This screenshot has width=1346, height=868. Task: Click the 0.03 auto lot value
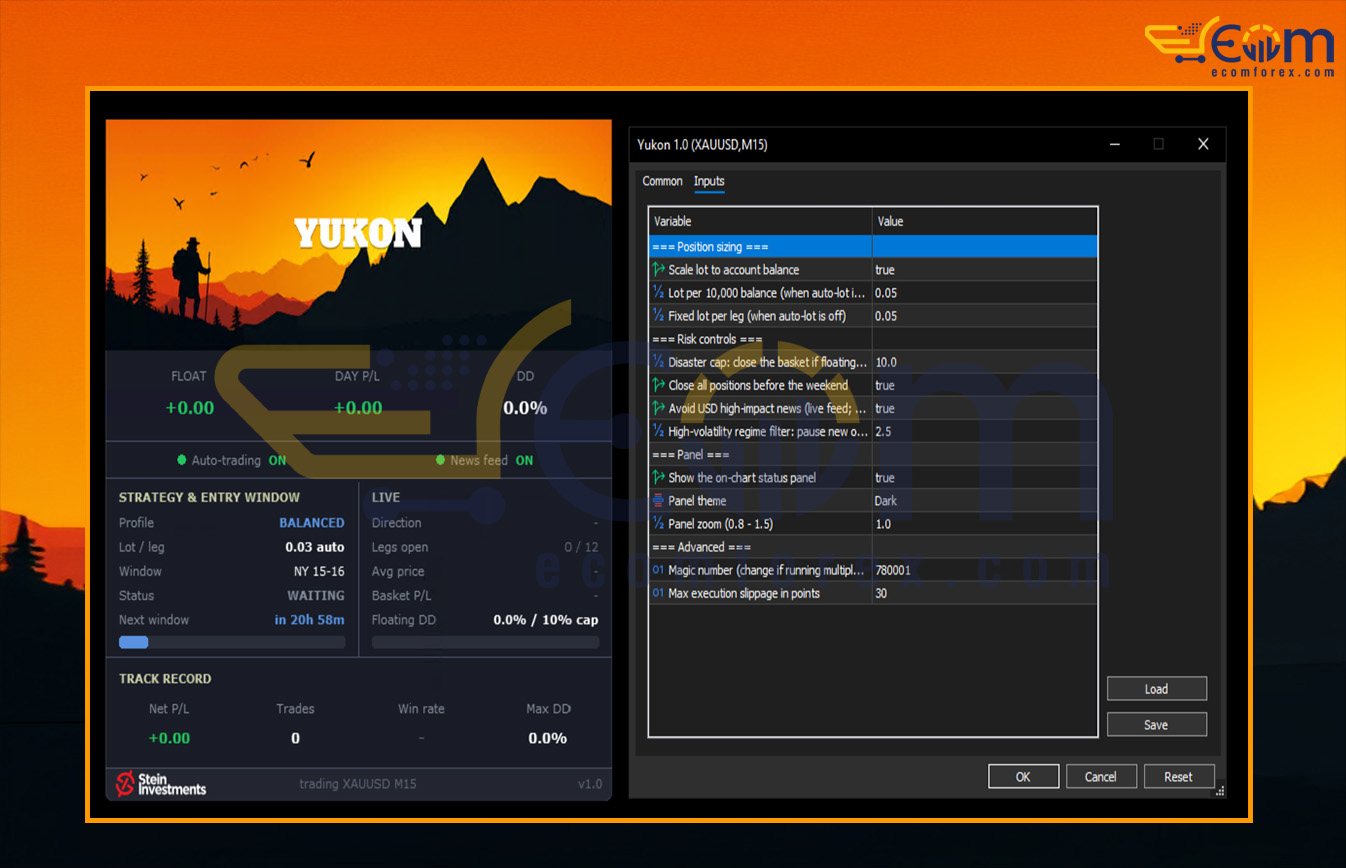314,547
